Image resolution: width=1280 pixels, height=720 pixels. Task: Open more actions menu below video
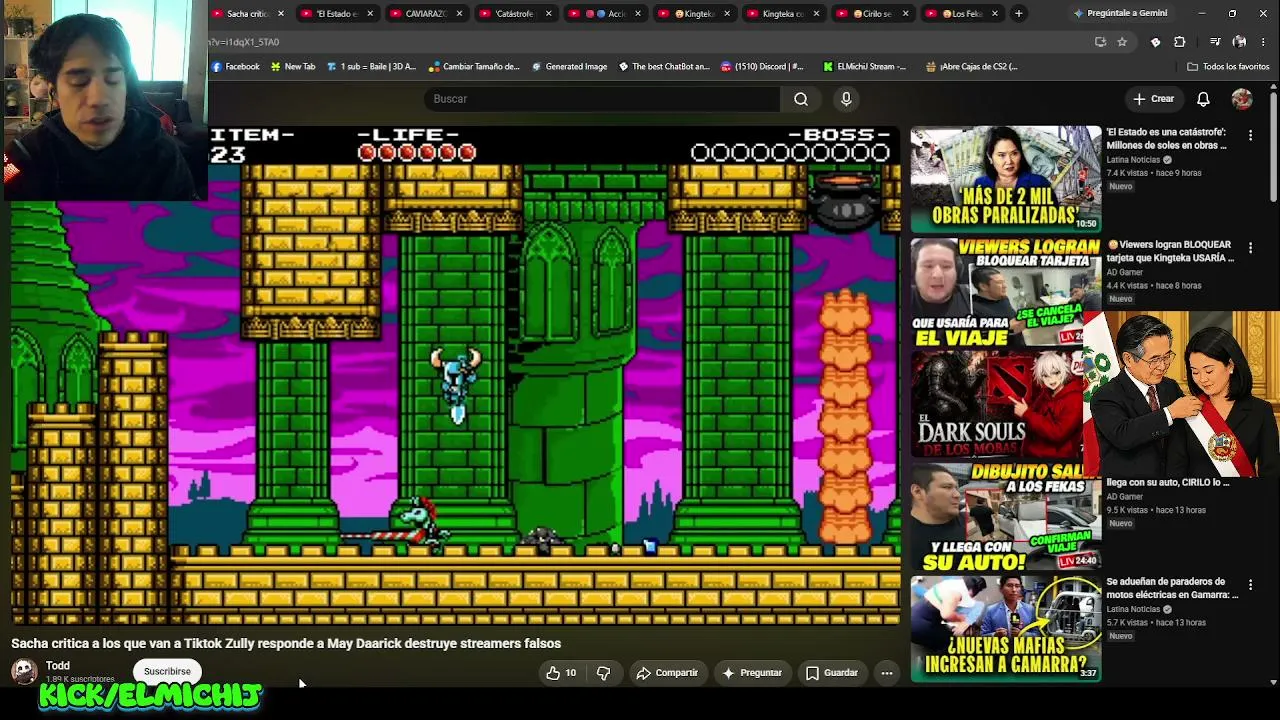(x=887, y=673)
